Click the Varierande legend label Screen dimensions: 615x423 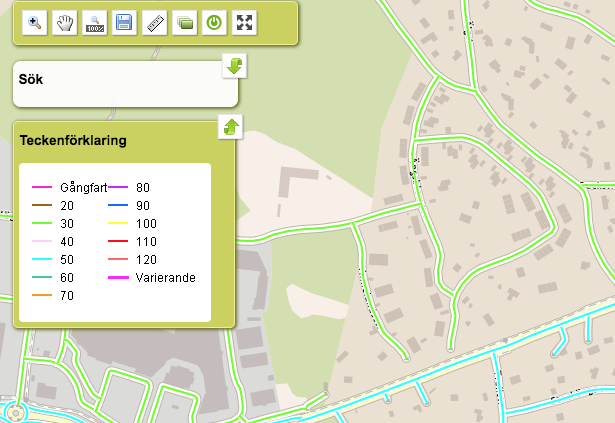click(166, 278)
